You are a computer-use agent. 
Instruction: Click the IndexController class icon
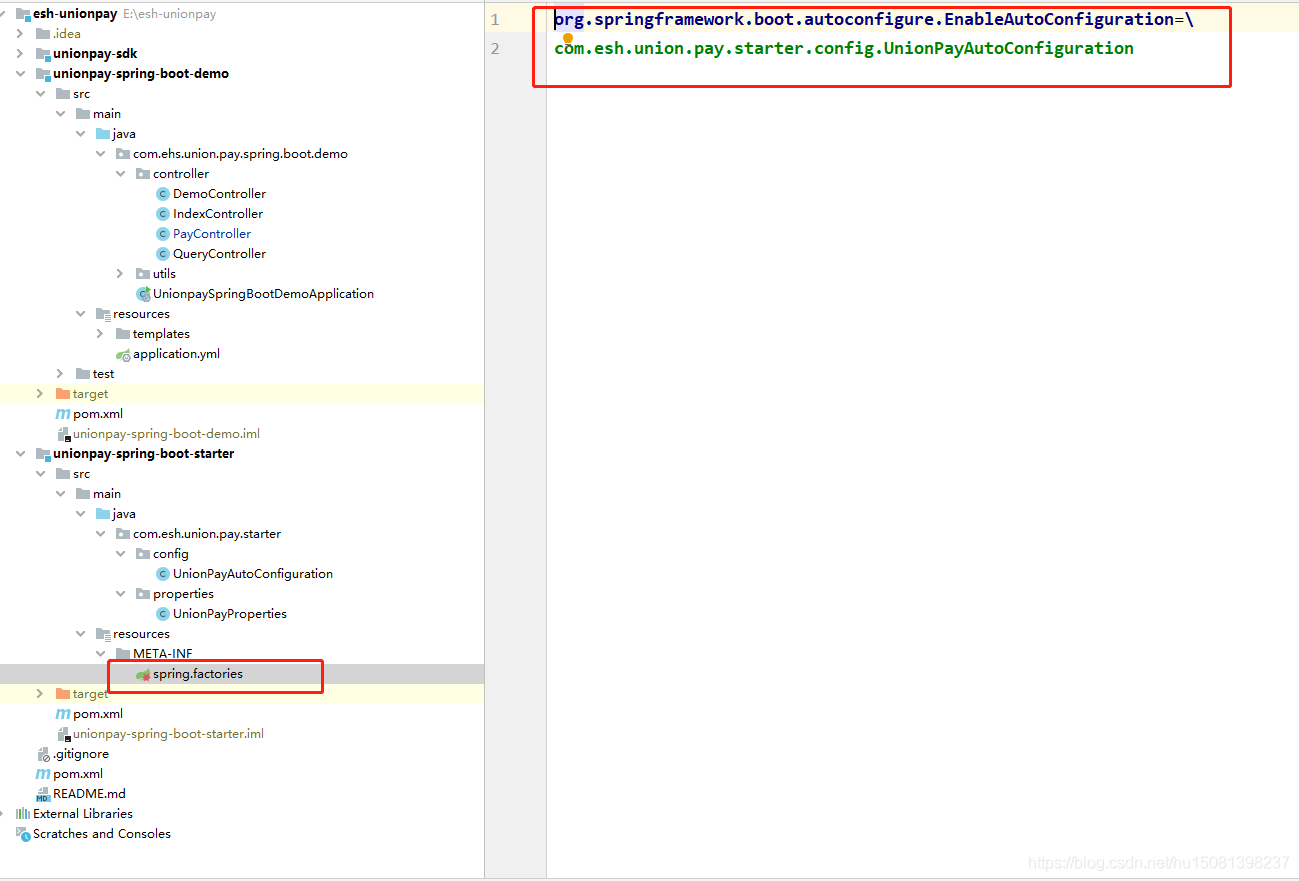point(163,214)
